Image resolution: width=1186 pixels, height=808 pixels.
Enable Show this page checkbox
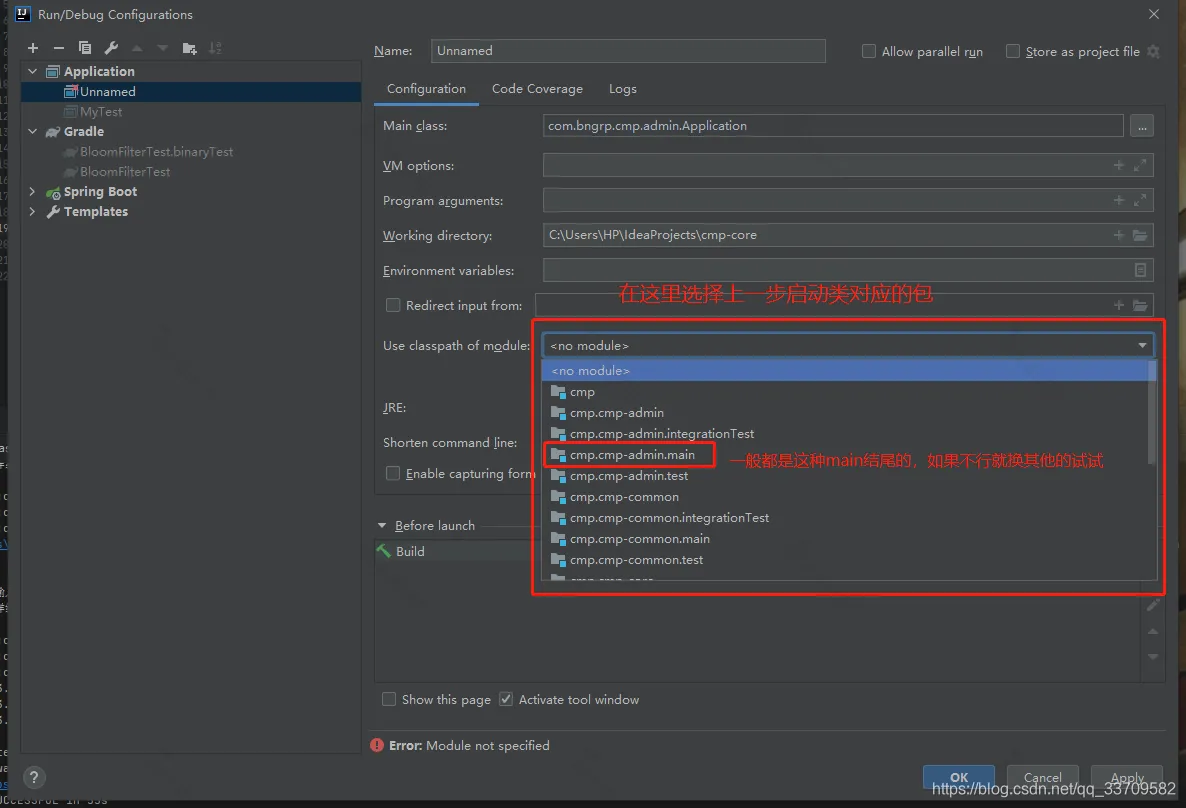[x=389, y=699]
